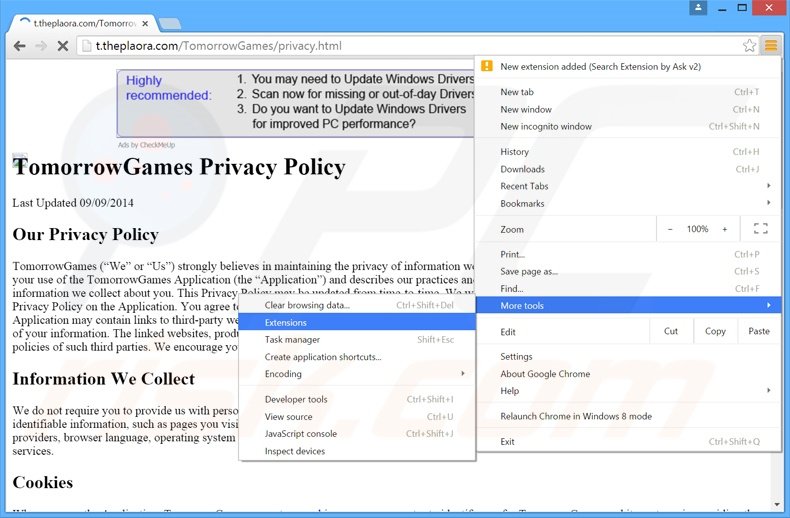The image size is (790, 518).
Task: Increase zoom with the plus button
Action: (725, 229)
